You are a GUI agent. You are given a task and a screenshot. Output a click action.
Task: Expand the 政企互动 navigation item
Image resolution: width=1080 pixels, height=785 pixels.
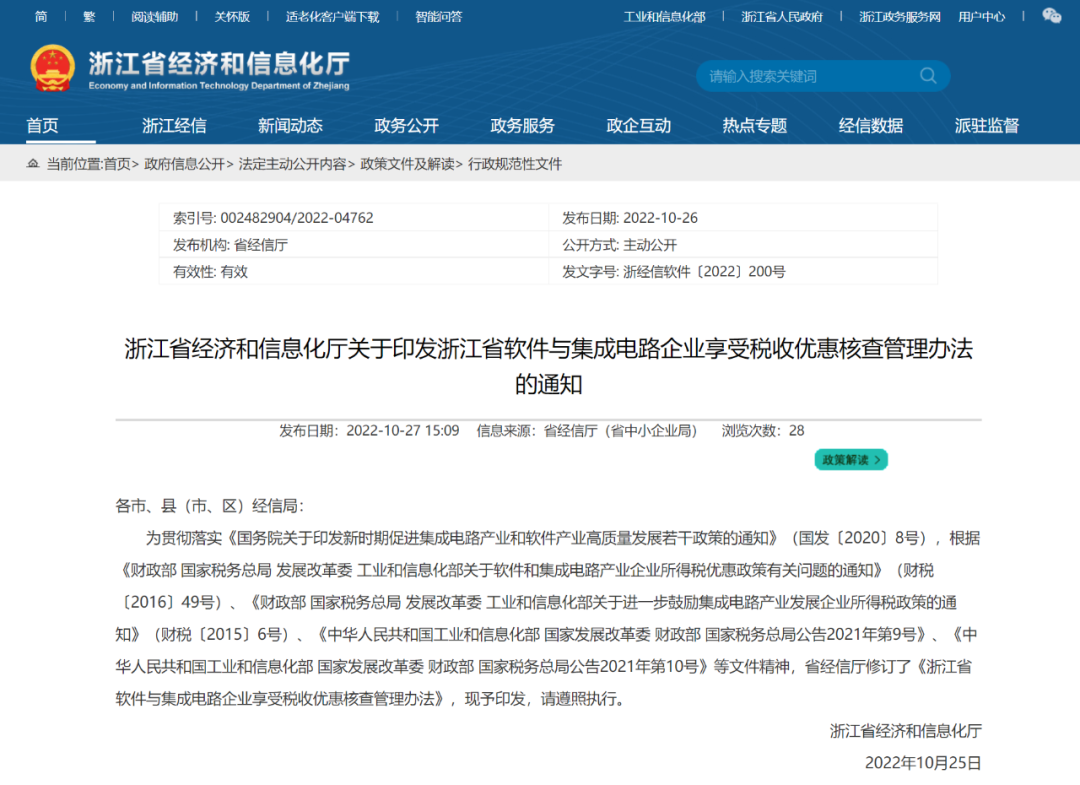[637, 125]
